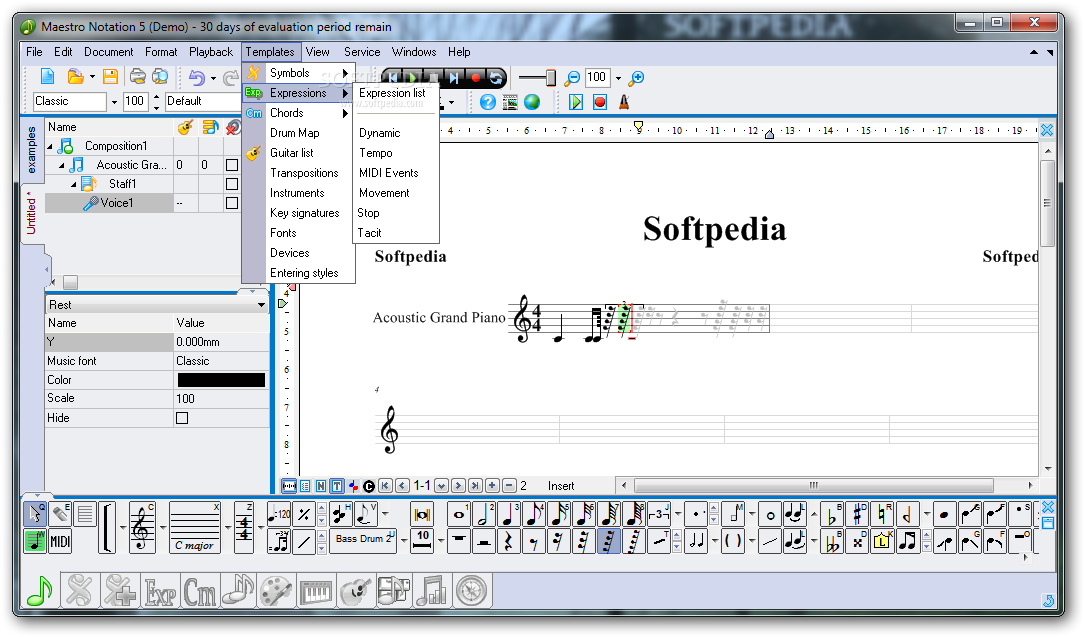Click the sharp accidental button
Viewport: 1085px width, 637px height.
point(857,514)
